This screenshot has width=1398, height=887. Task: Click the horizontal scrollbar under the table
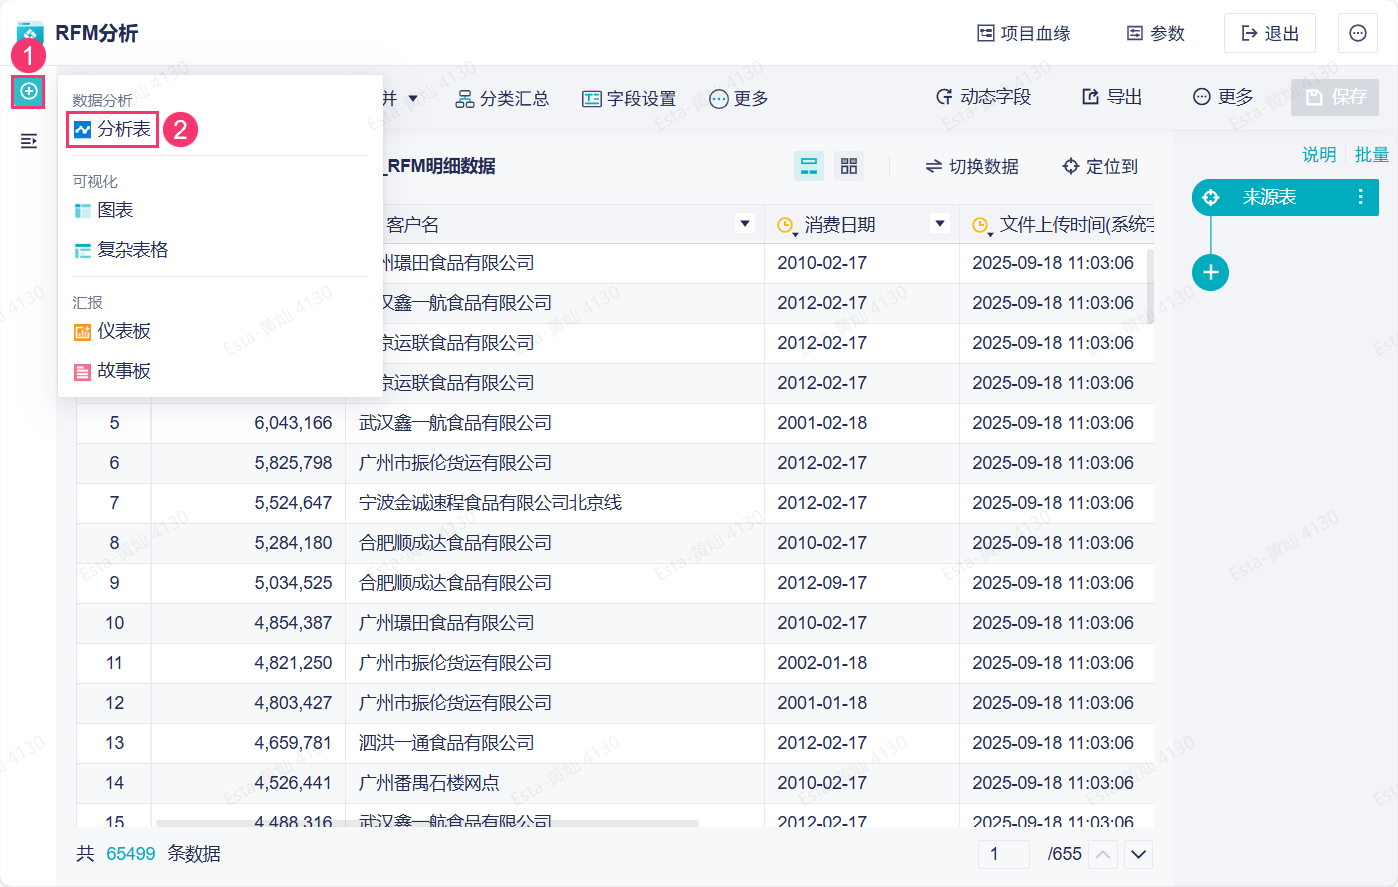pyautogui.click(x=427, y=824)
